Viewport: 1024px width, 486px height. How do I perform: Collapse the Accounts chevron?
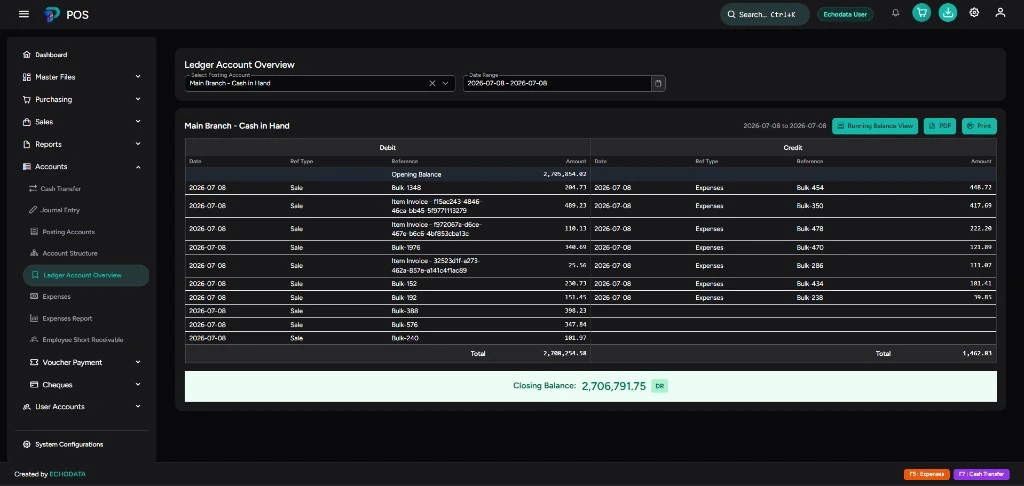pyautogui.click(x=138, y=167)
